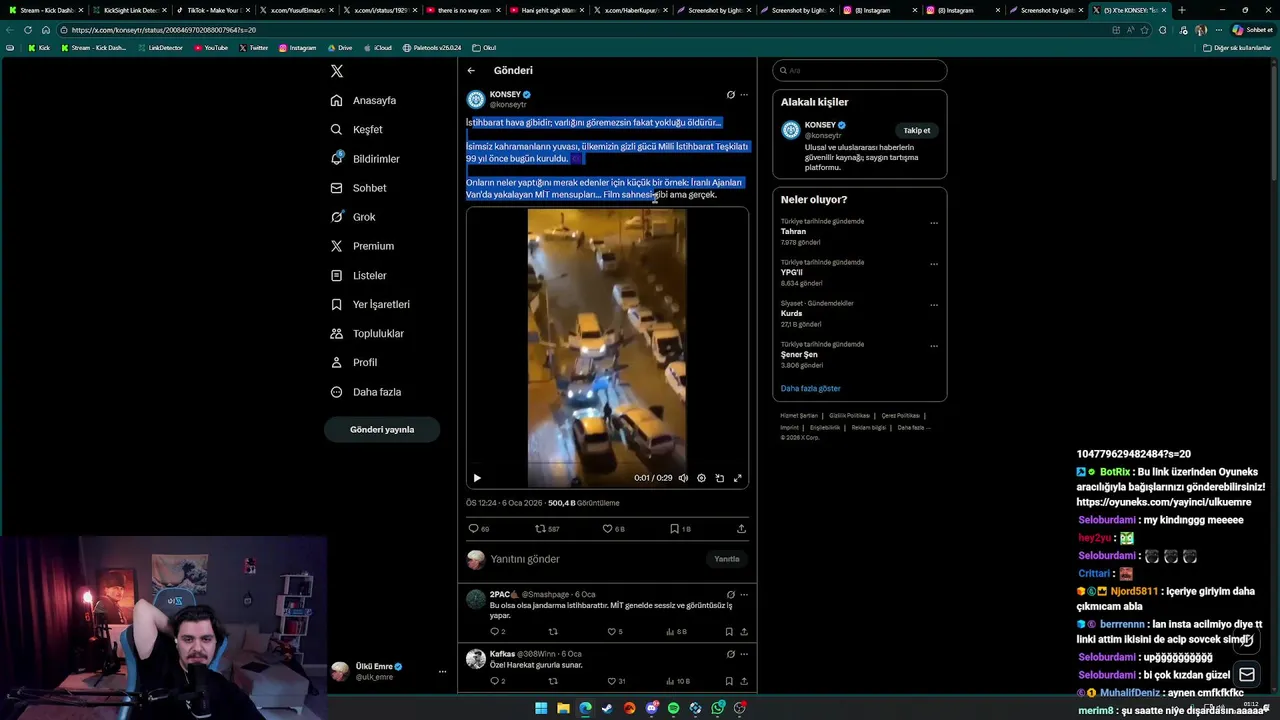Toggle picture-in-picture on the video
The image size is (1280, 720).
[719, 478]
